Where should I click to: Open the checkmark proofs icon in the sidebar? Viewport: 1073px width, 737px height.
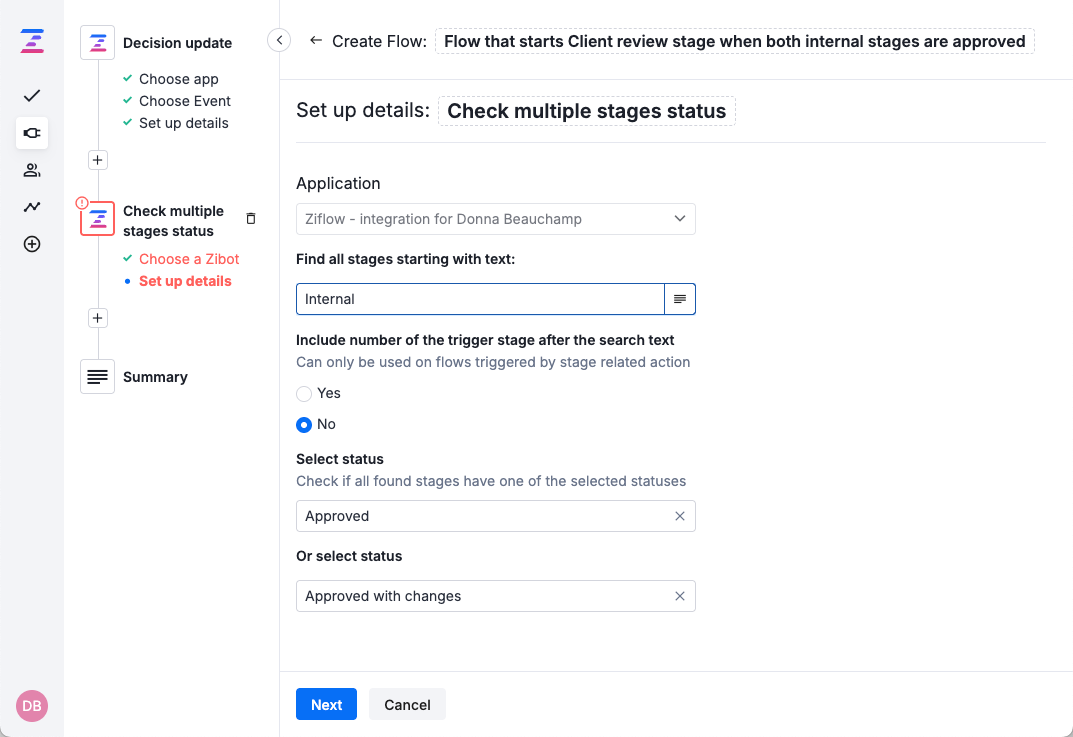click(32, 96)
